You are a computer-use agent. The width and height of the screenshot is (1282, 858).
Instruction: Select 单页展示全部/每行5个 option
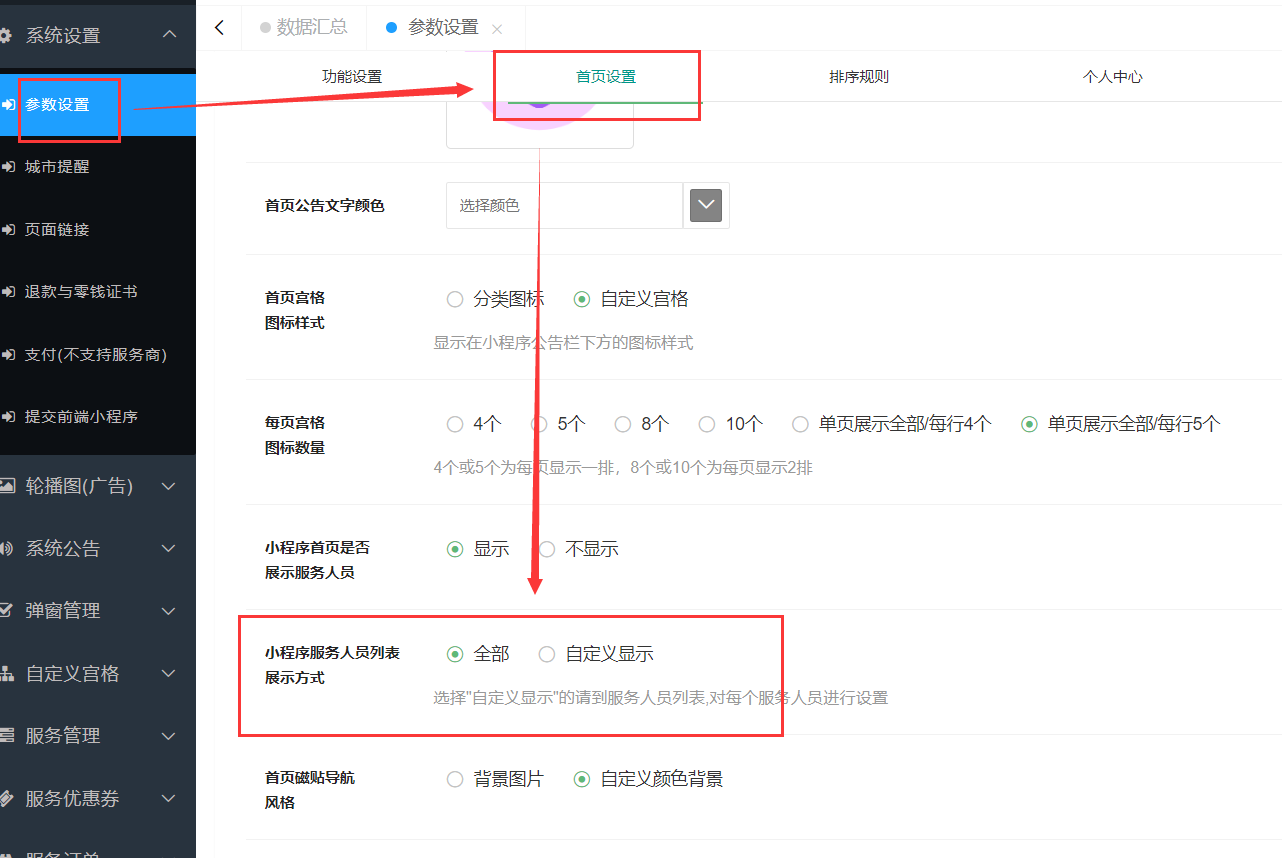(1029, 424)
